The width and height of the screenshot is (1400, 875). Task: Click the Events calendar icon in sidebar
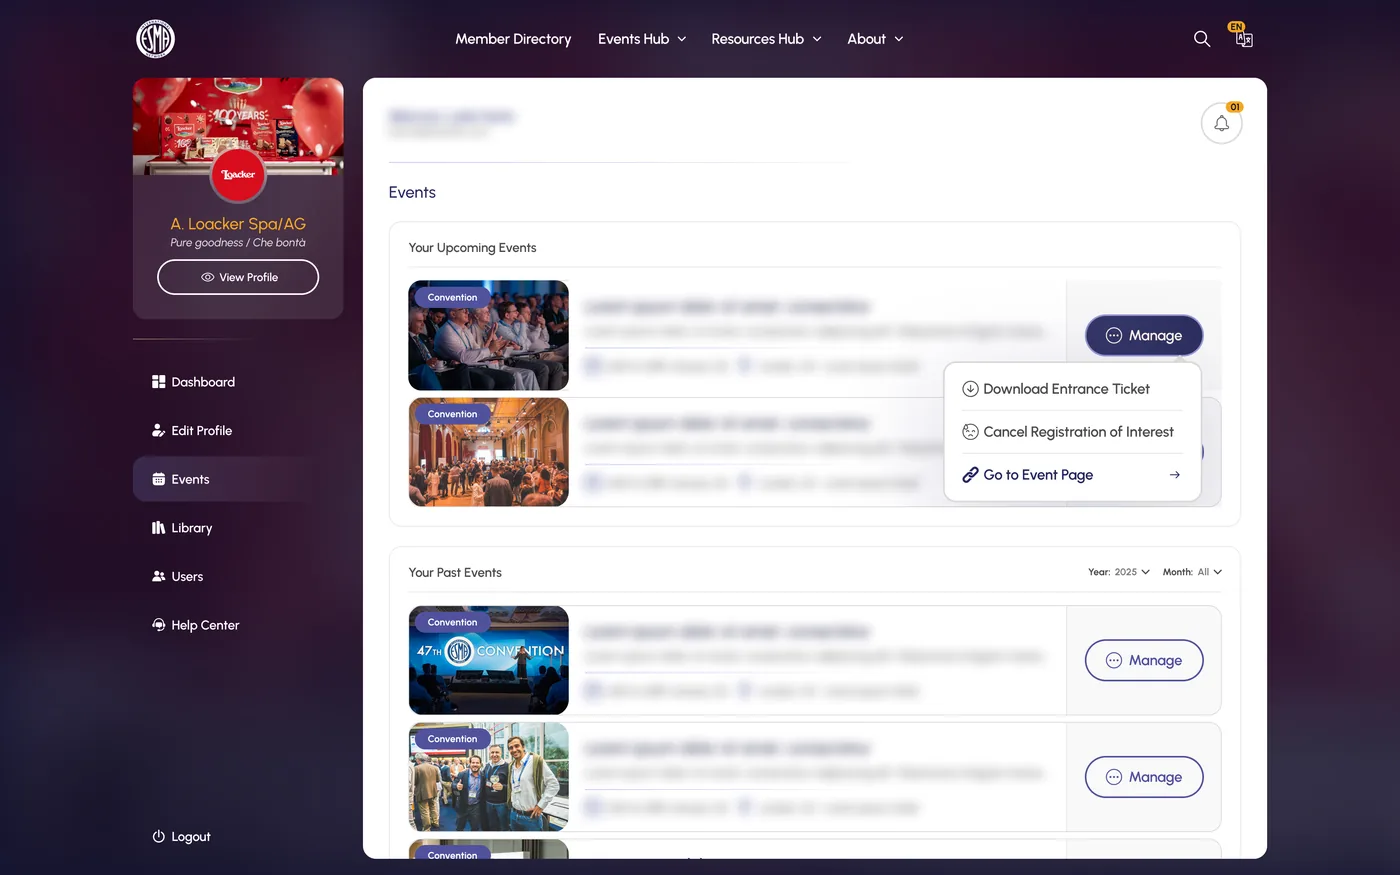pos(158,479)
